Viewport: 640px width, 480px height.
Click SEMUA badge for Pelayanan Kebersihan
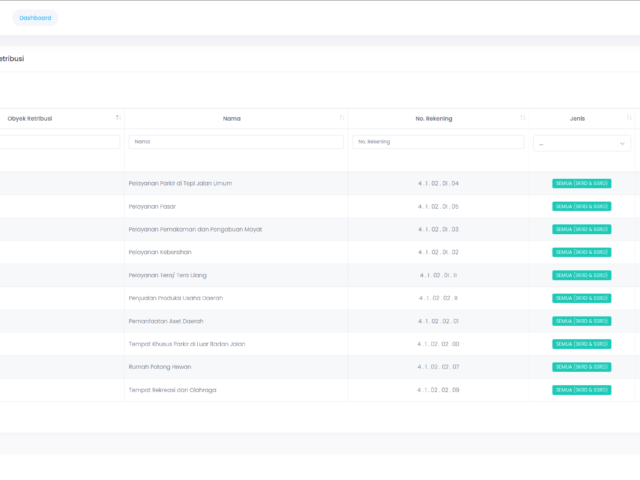[x=582, y=252]
